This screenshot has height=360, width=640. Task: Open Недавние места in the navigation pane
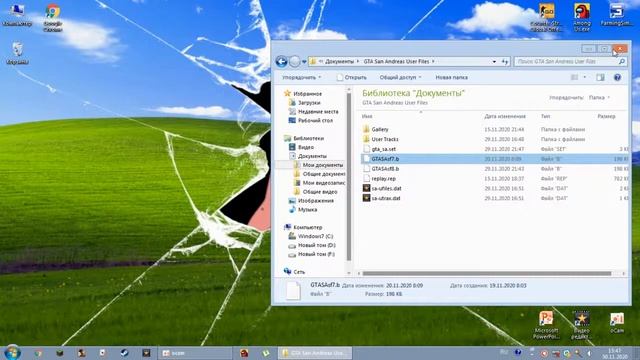tap(318, 111)
